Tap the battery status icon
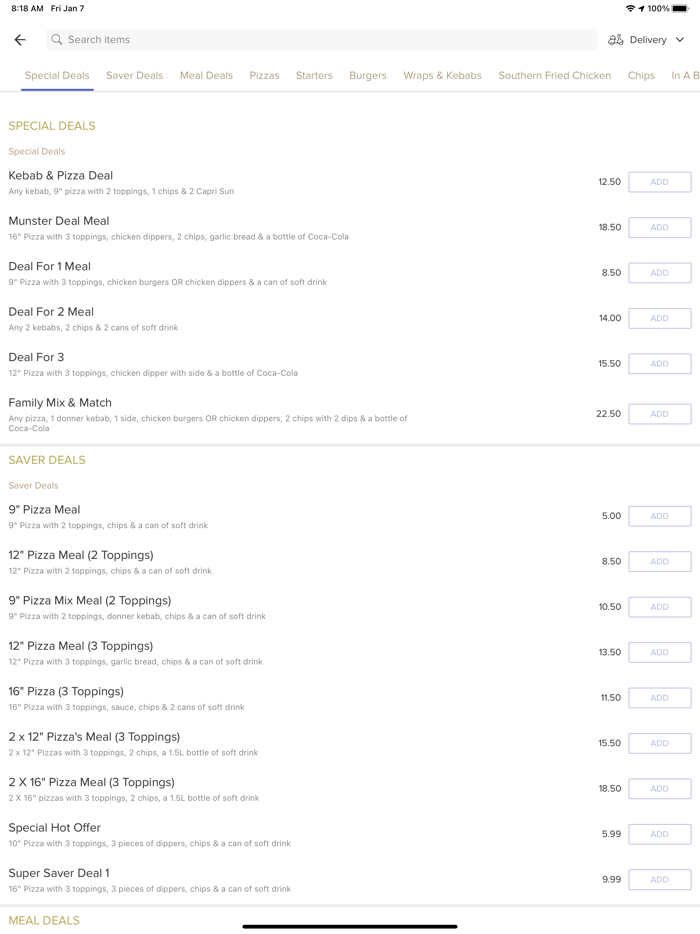The height and width of the screenshot is (934, 700). [x=680, y=8]
